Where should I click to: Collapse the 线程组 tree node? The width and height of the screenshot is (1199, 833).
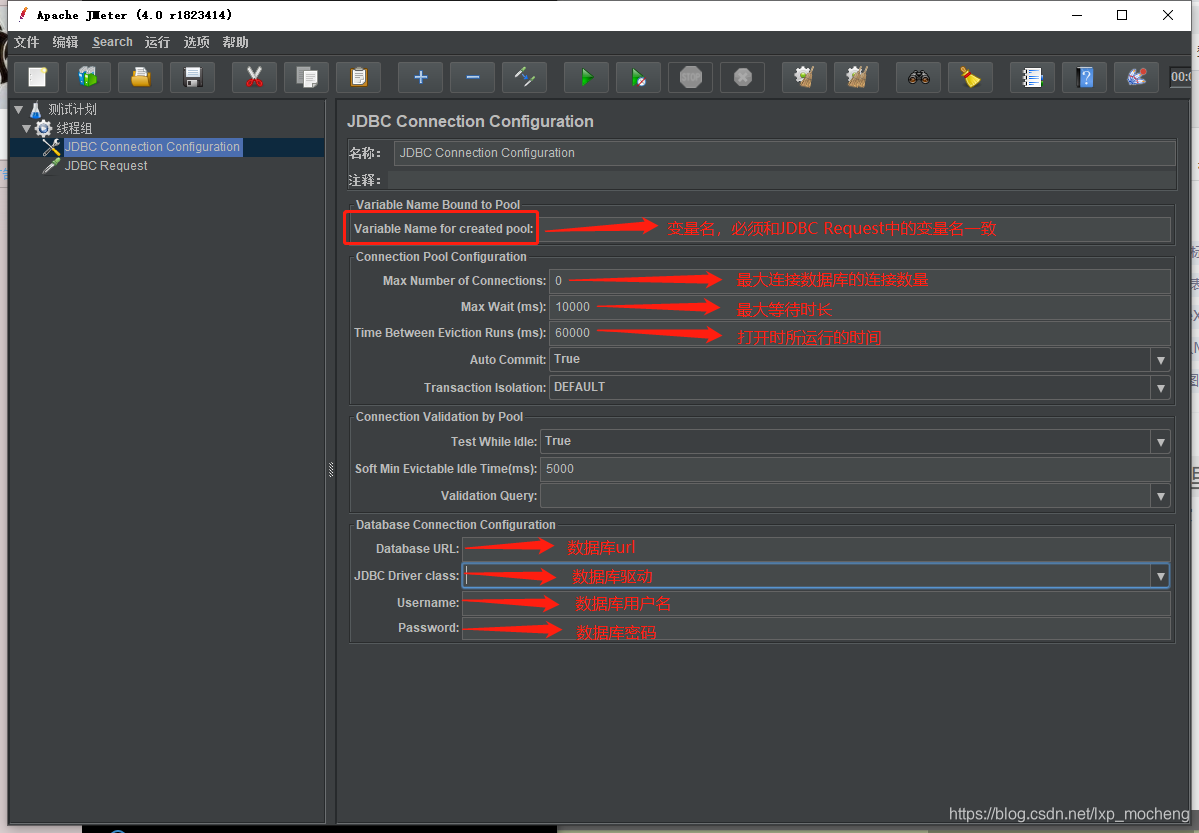pos(26,128)
